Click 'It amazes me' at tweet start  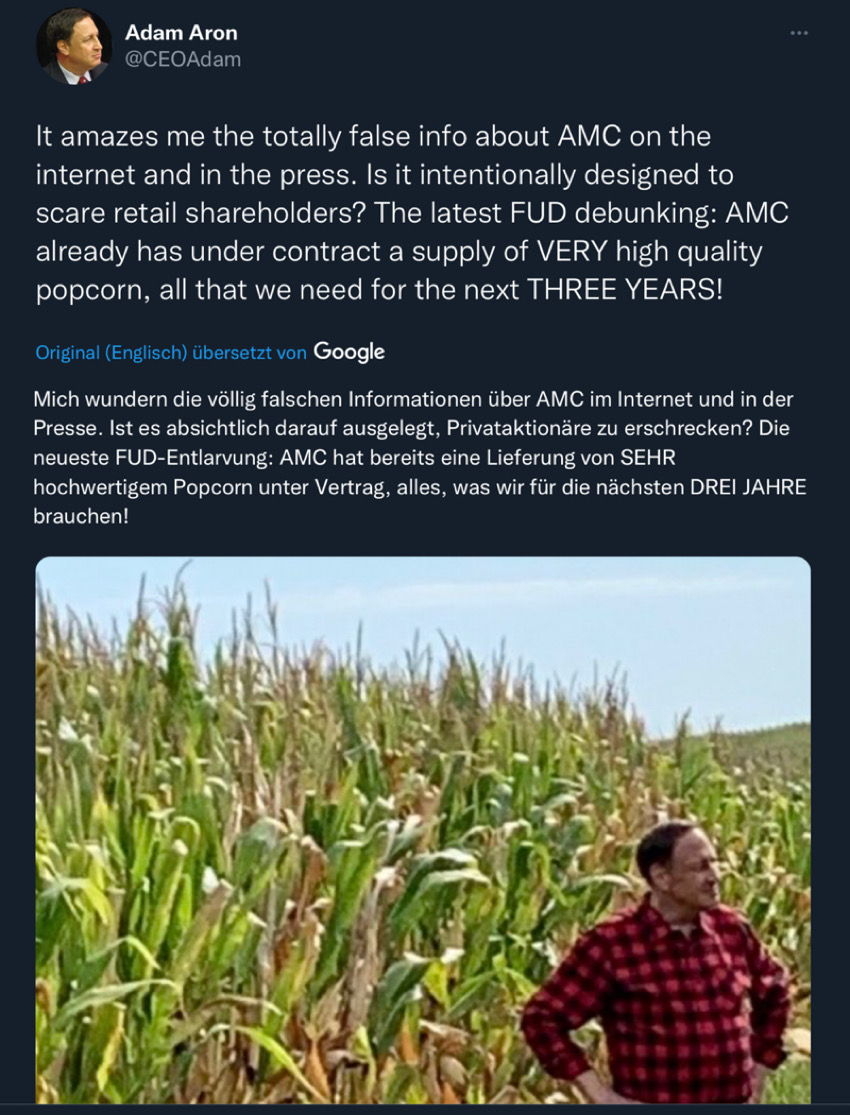coord(107,137)
